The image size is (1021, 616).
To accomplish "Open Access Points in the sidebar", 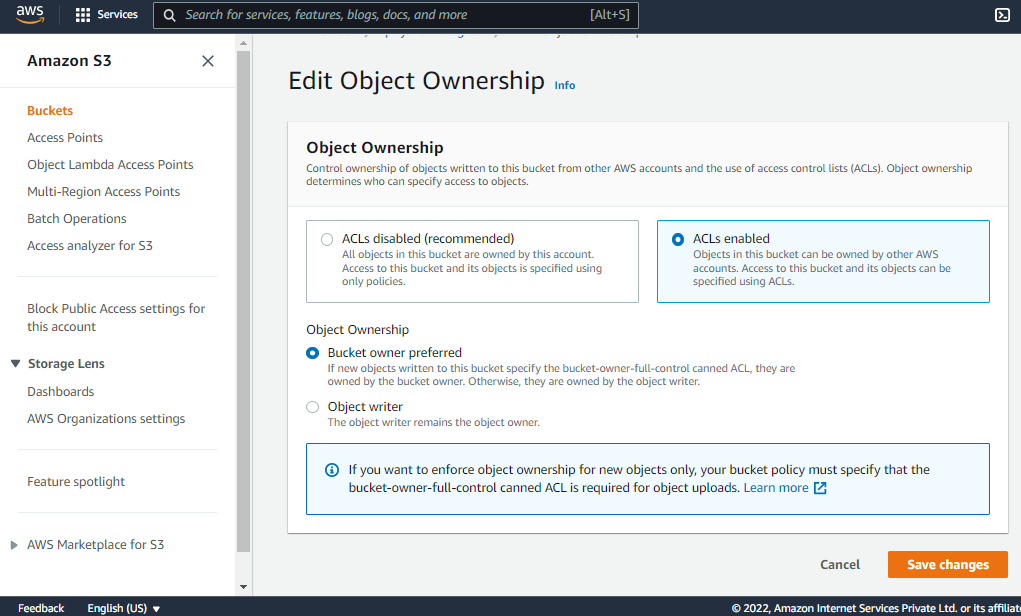I will coord(65,138).
